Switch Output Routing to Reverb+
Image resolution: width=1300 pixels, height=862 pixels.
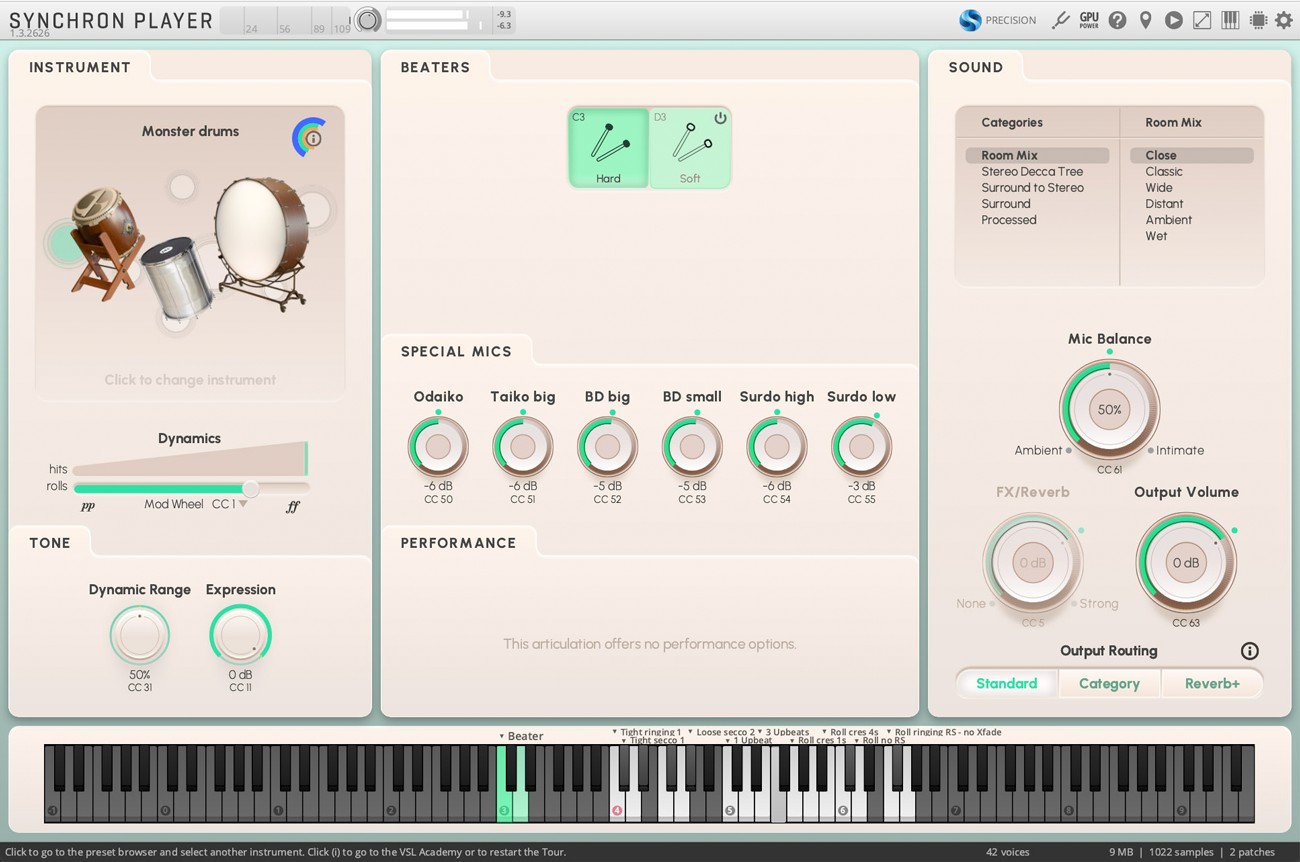point(1212,683)
